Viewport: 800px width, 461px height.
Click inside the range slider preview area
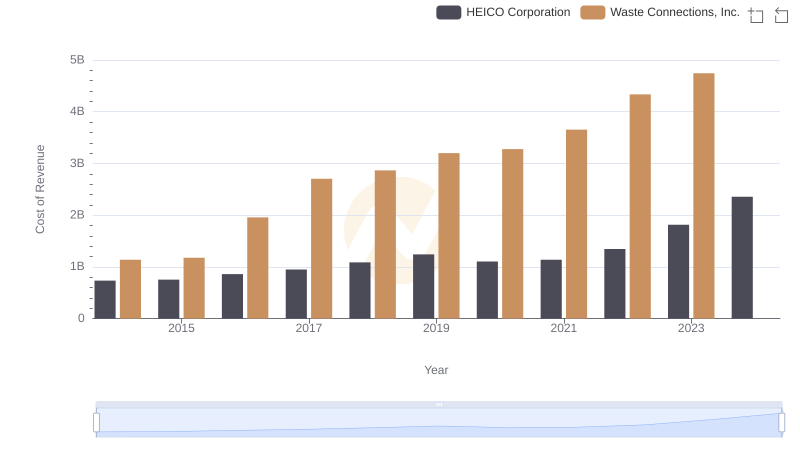pos(439,423)
